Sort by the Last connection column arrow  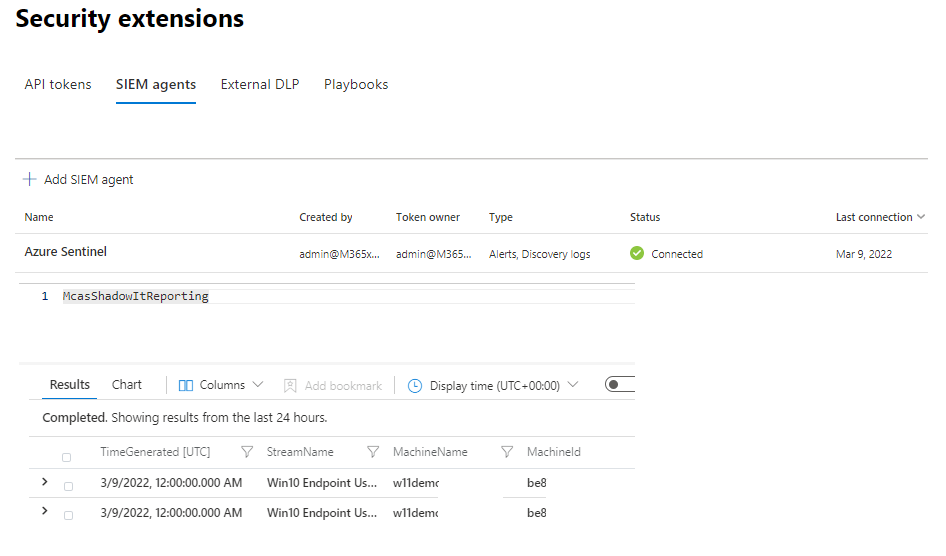pyautogui.click(x=920, y=217)
